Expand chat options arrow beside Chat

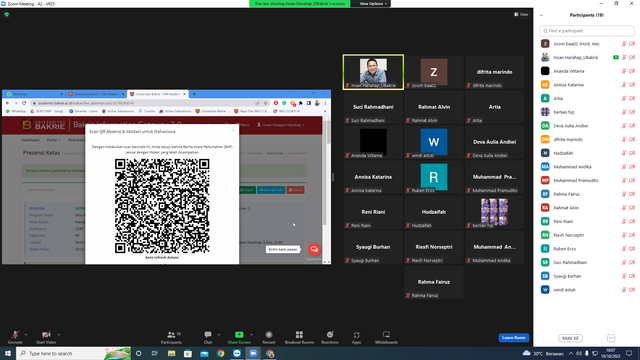coord(219,335)
